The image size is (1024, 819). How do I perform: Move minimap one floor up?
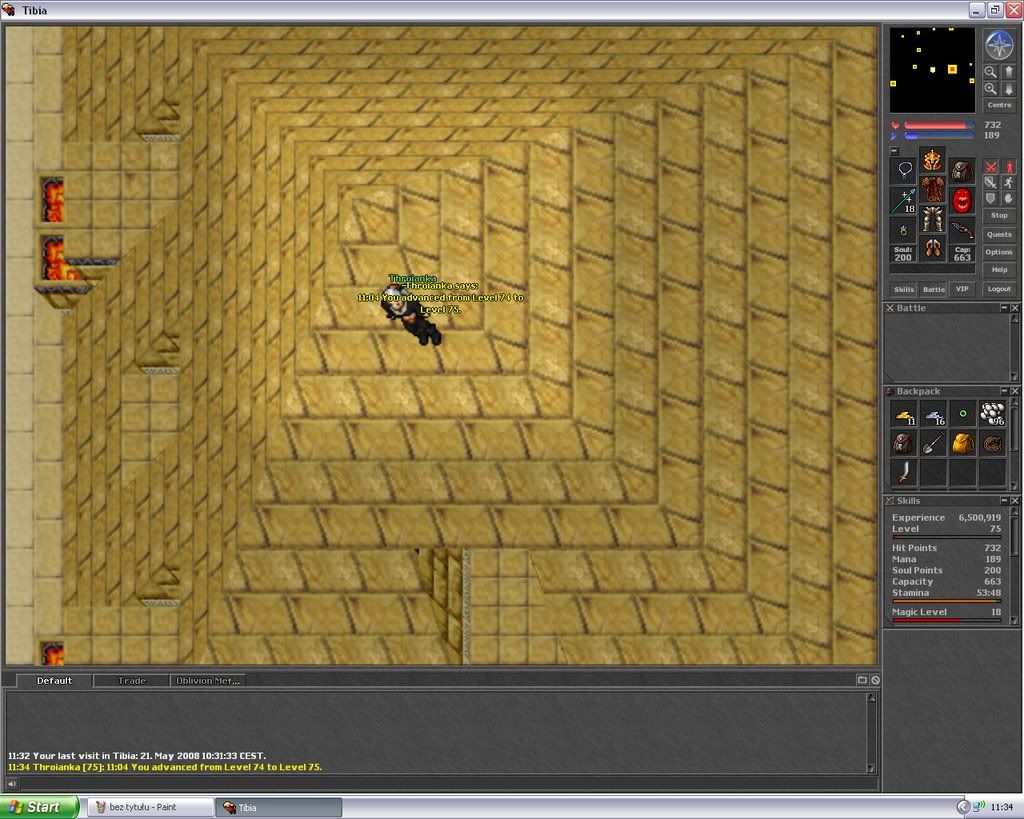[x=1008, y=71]
